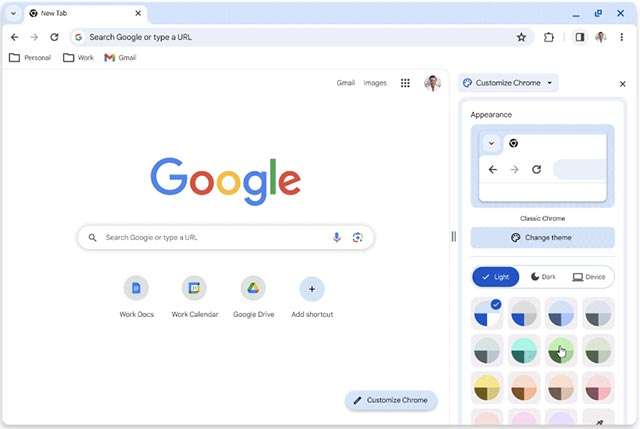
Task: Select the orange color swatch
Action: [524, 388]
